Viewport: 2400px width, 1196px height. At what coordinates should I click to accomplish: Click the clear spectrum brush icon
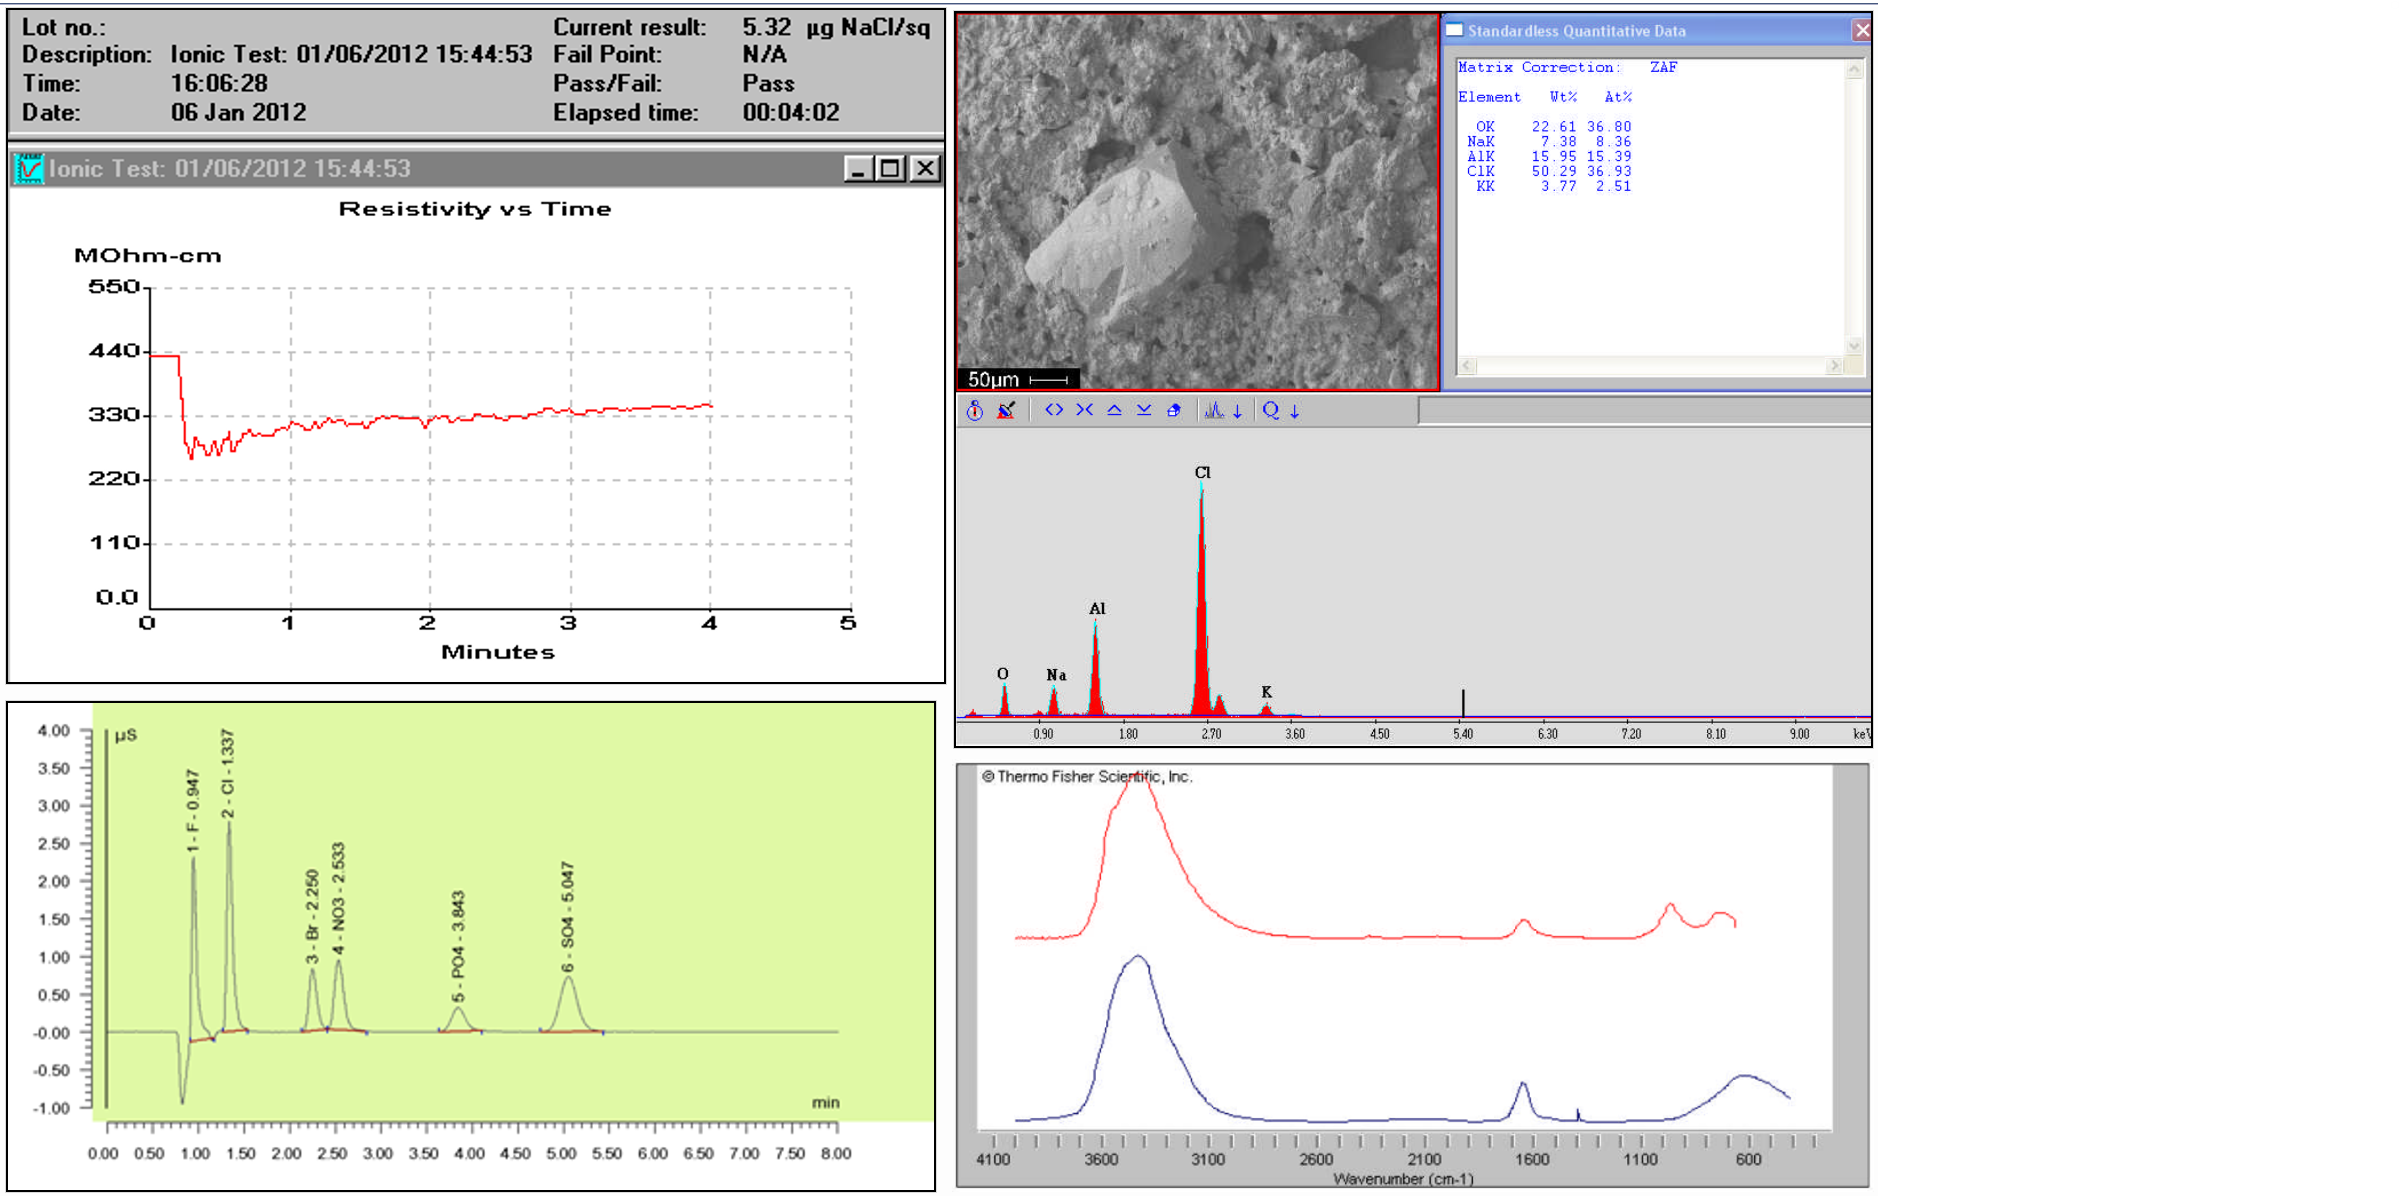[x=1006, y=410]
